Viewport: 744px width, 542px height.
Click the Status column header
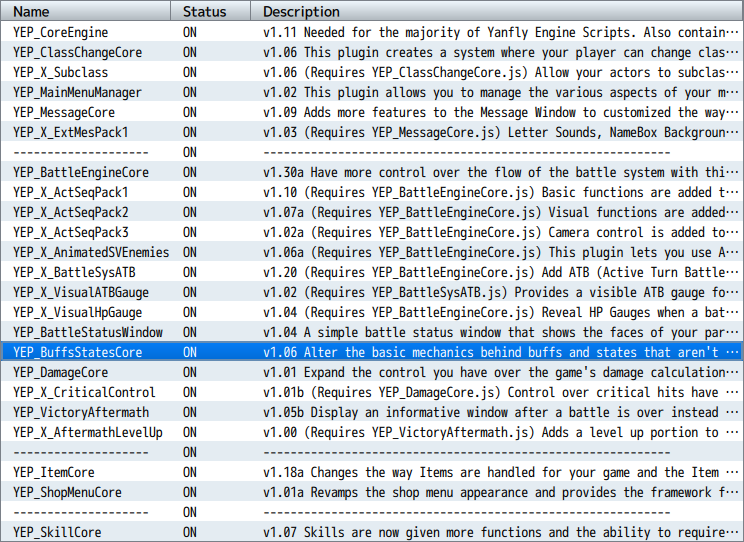(211, 11)
